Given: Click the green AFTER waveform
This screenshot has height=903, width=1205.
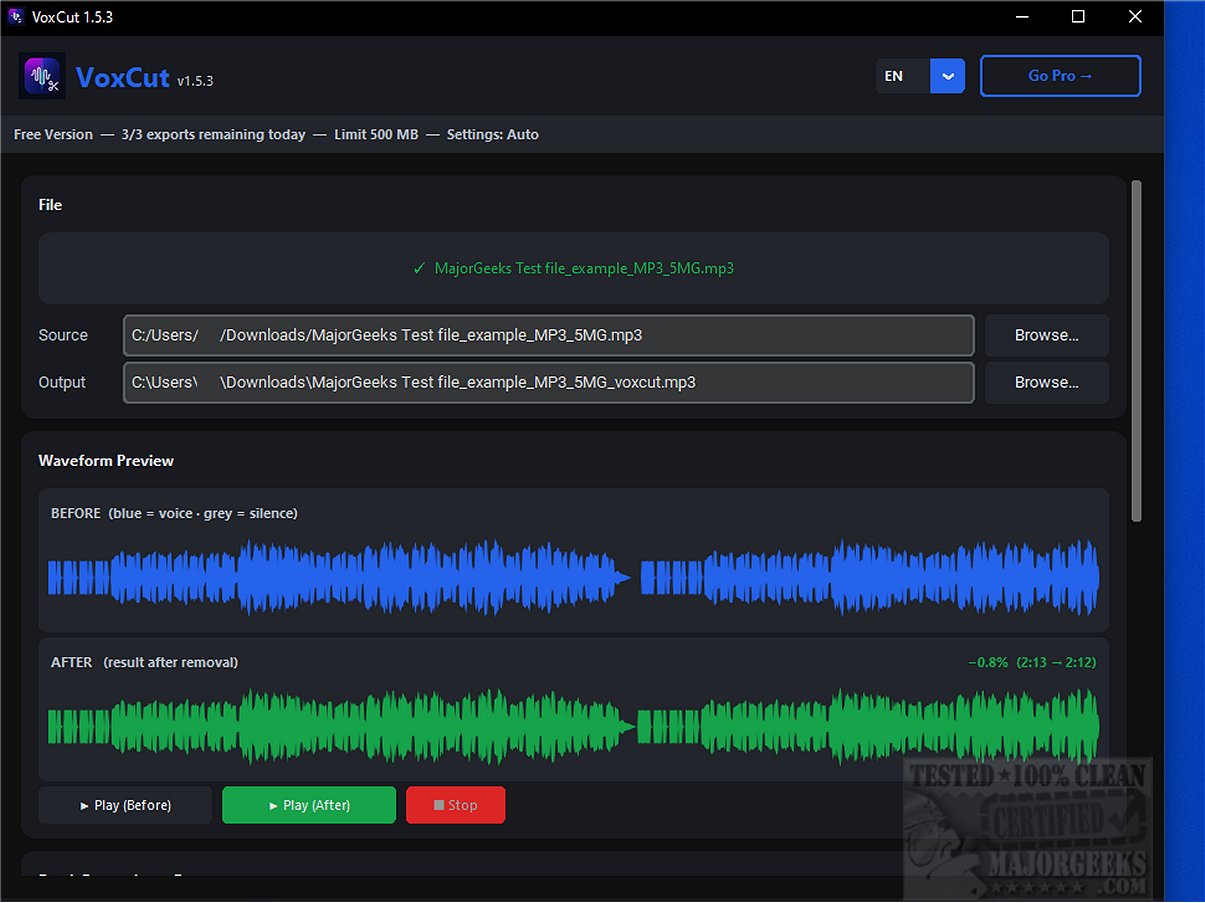Looking at the screenshot, I should (x=573, y=727).
